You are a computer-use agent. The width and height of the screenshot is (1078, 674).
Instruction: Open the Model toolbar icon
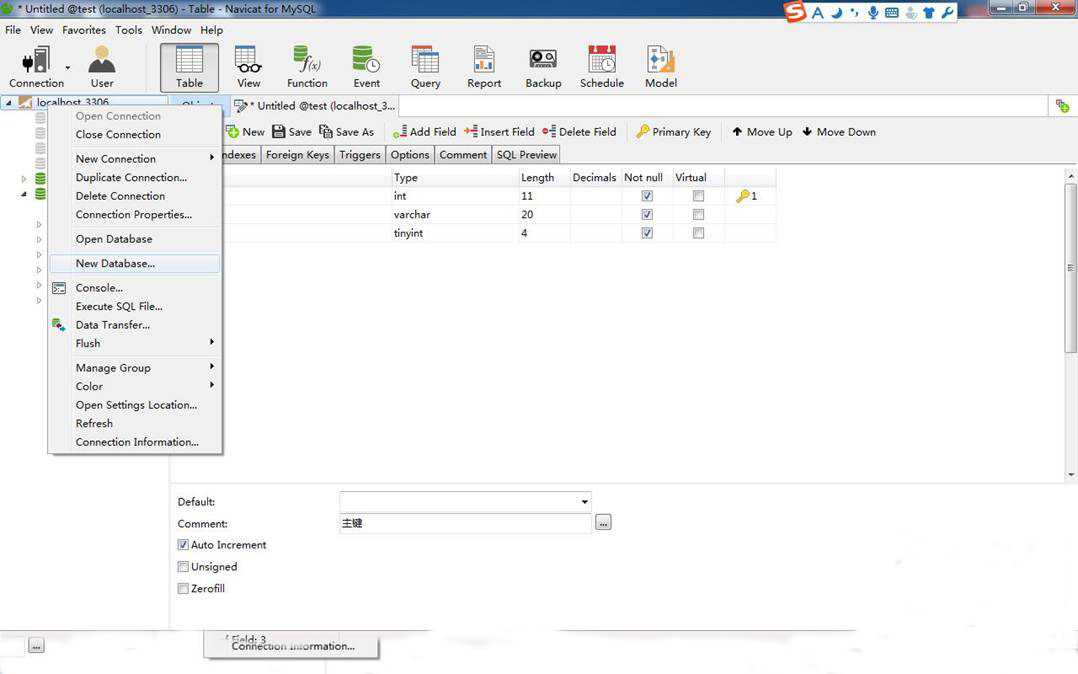661,67
